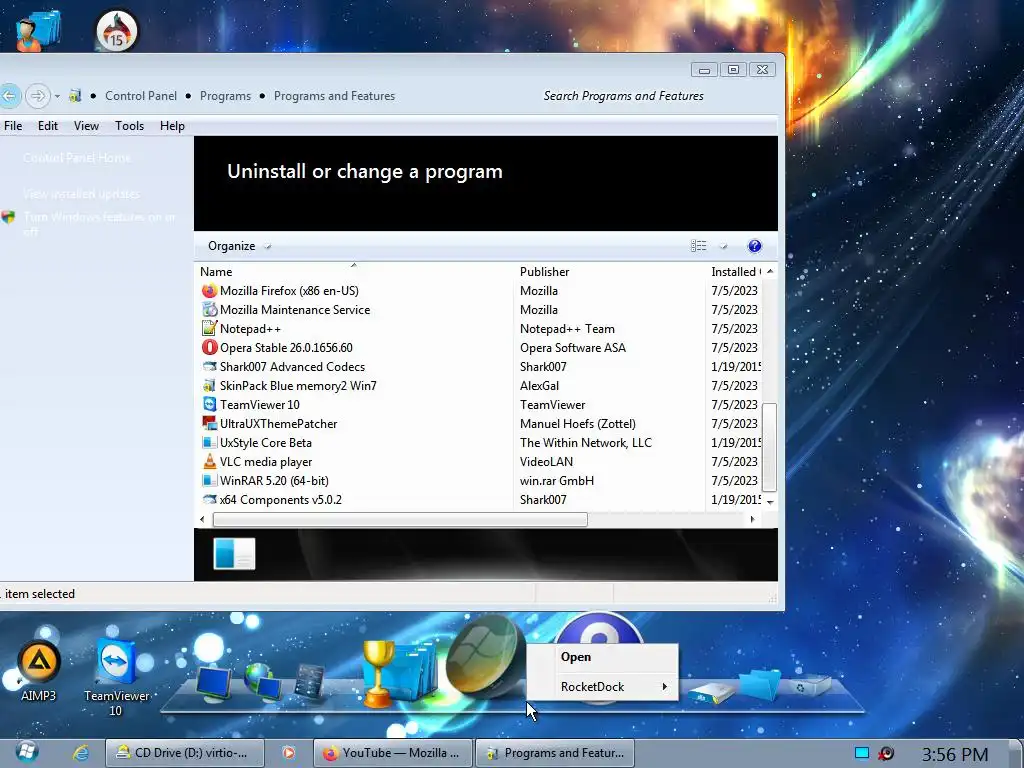This screenshot has width=1024, height=768.
Task: Select the TeamViewer 10 list icon
Action: click(209, 404)
